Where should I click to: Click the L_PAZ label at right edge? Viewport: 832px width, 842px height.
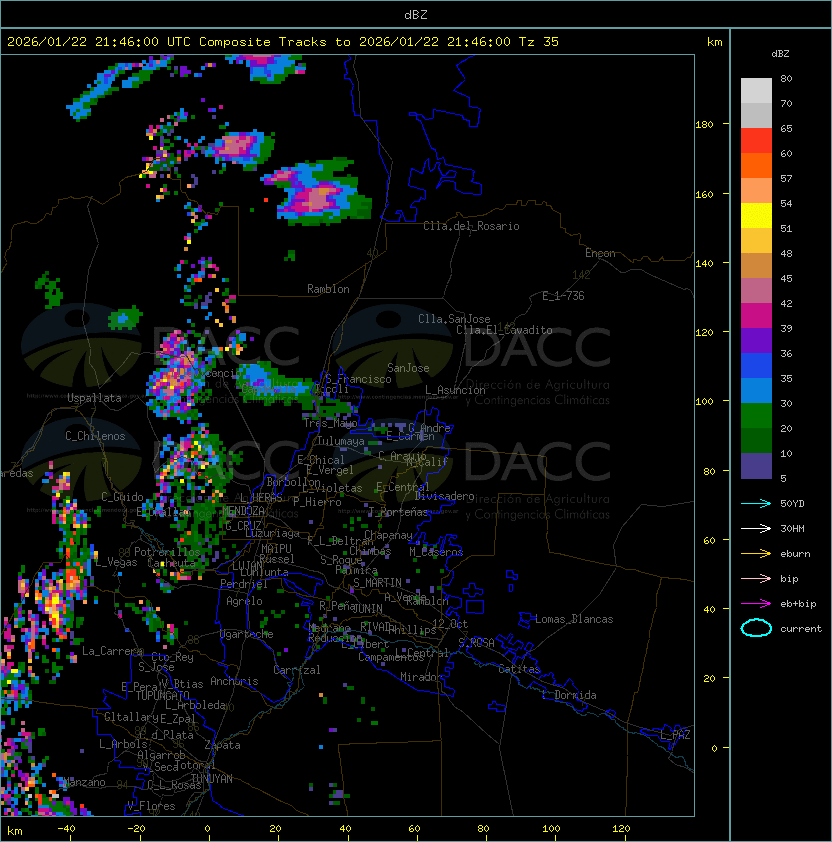(675, 735)
